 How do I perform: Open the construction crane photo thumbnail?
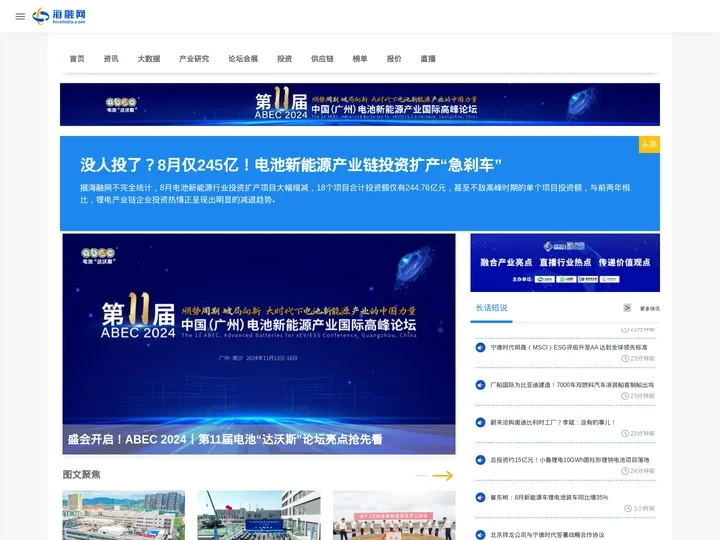259,515
